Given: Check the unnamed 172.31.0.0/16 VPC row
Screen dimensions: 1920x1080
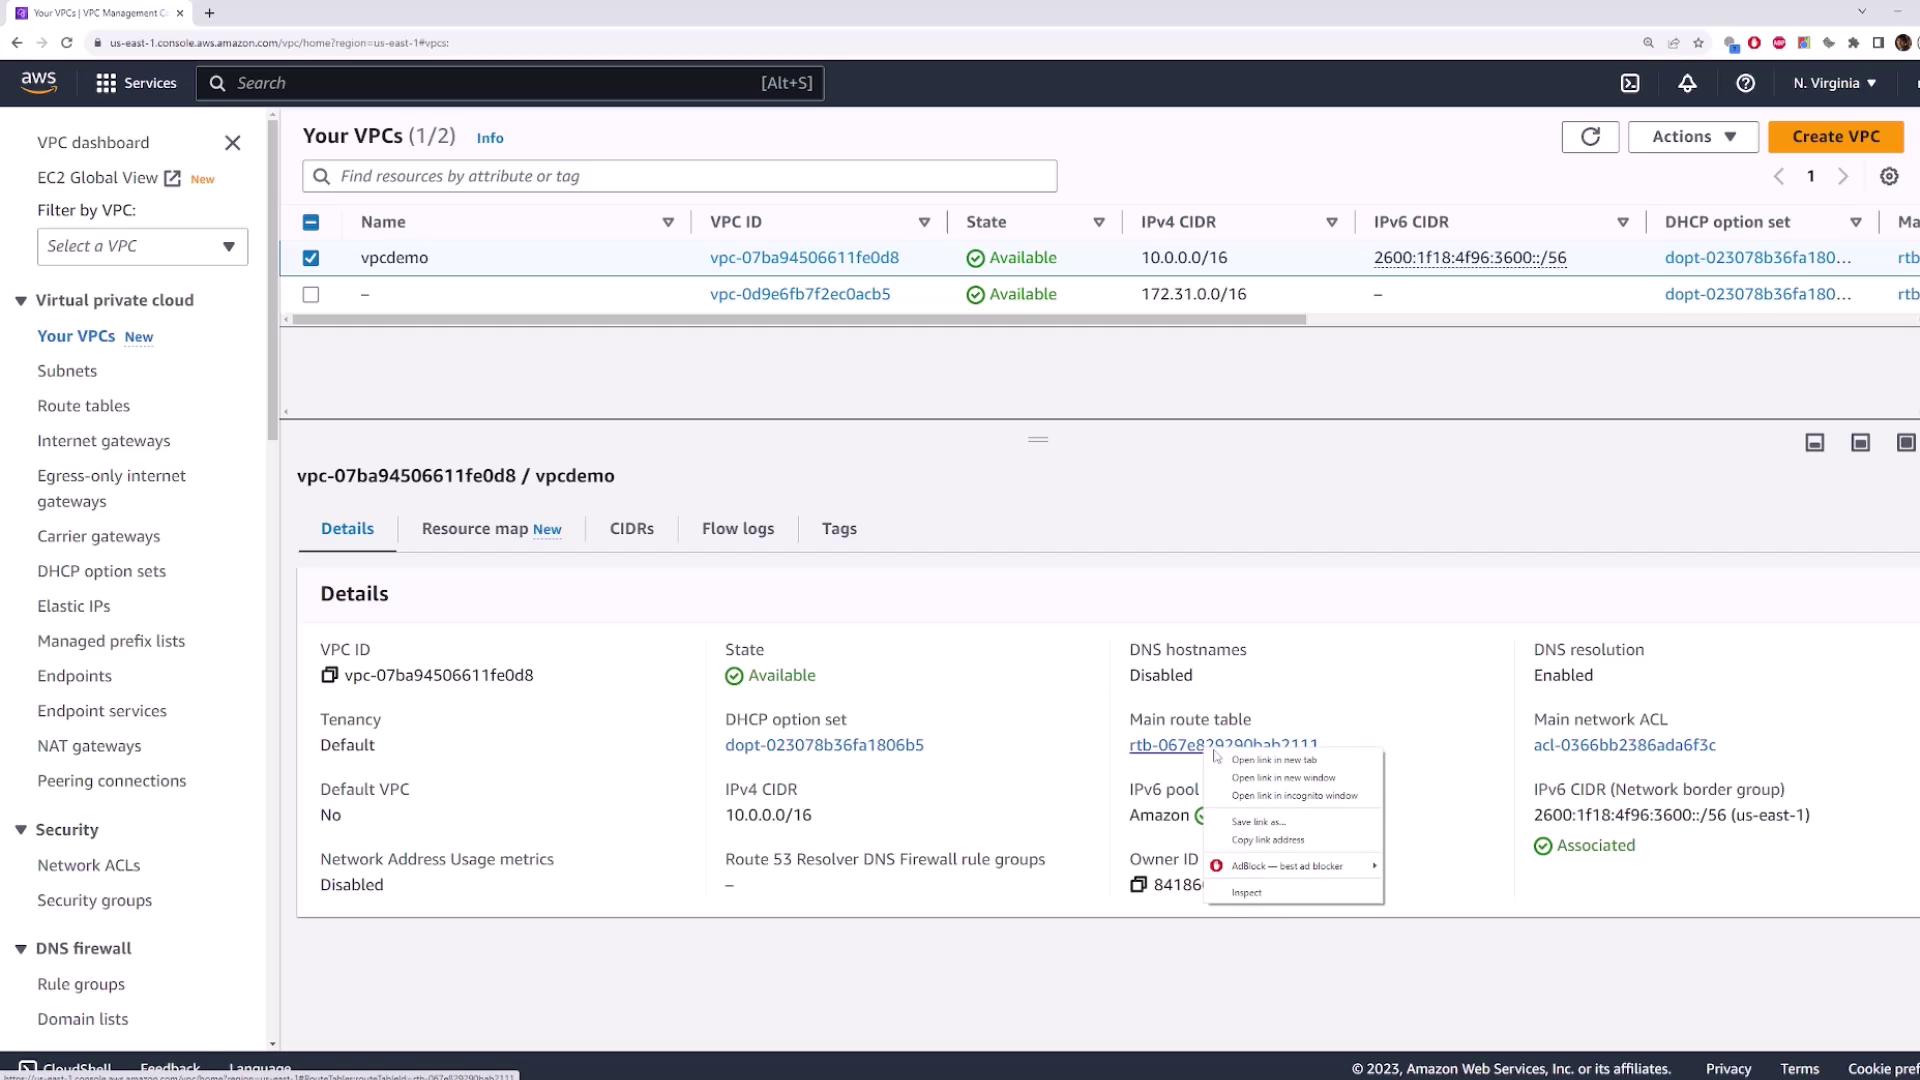Looking at the screenshot, I should [x=311, y=294].
